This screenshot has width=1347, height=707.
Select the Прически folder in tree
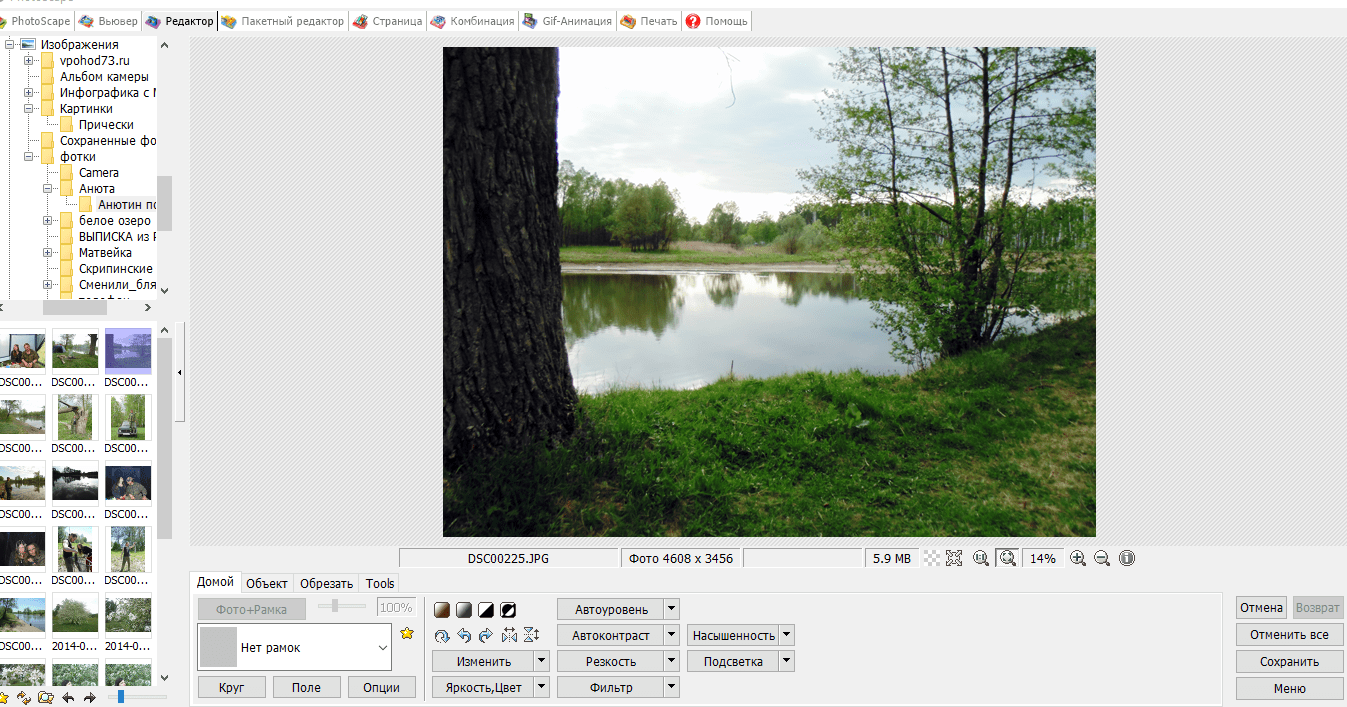(106, 125)
